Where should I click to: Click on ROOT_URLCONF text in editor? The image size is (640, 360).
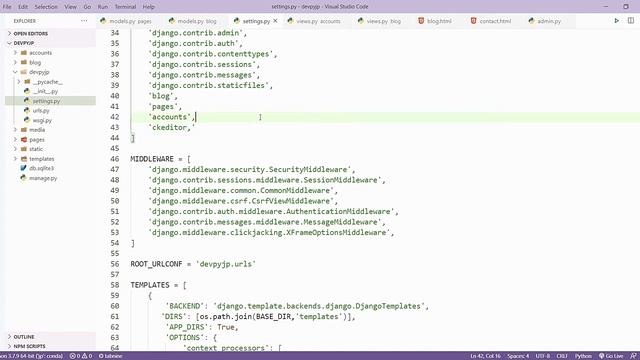pyautogui.click(x=156, y=264)
